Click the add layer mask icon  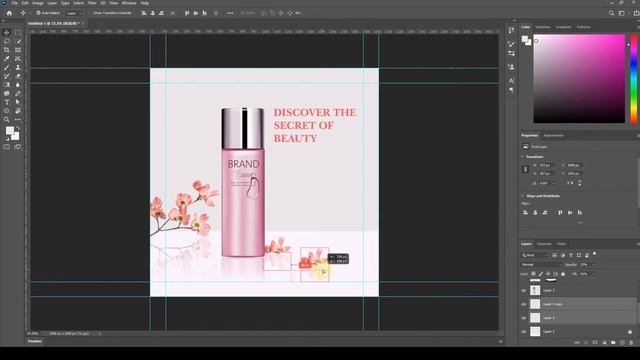pyautogui.click(x=595, y=343)
